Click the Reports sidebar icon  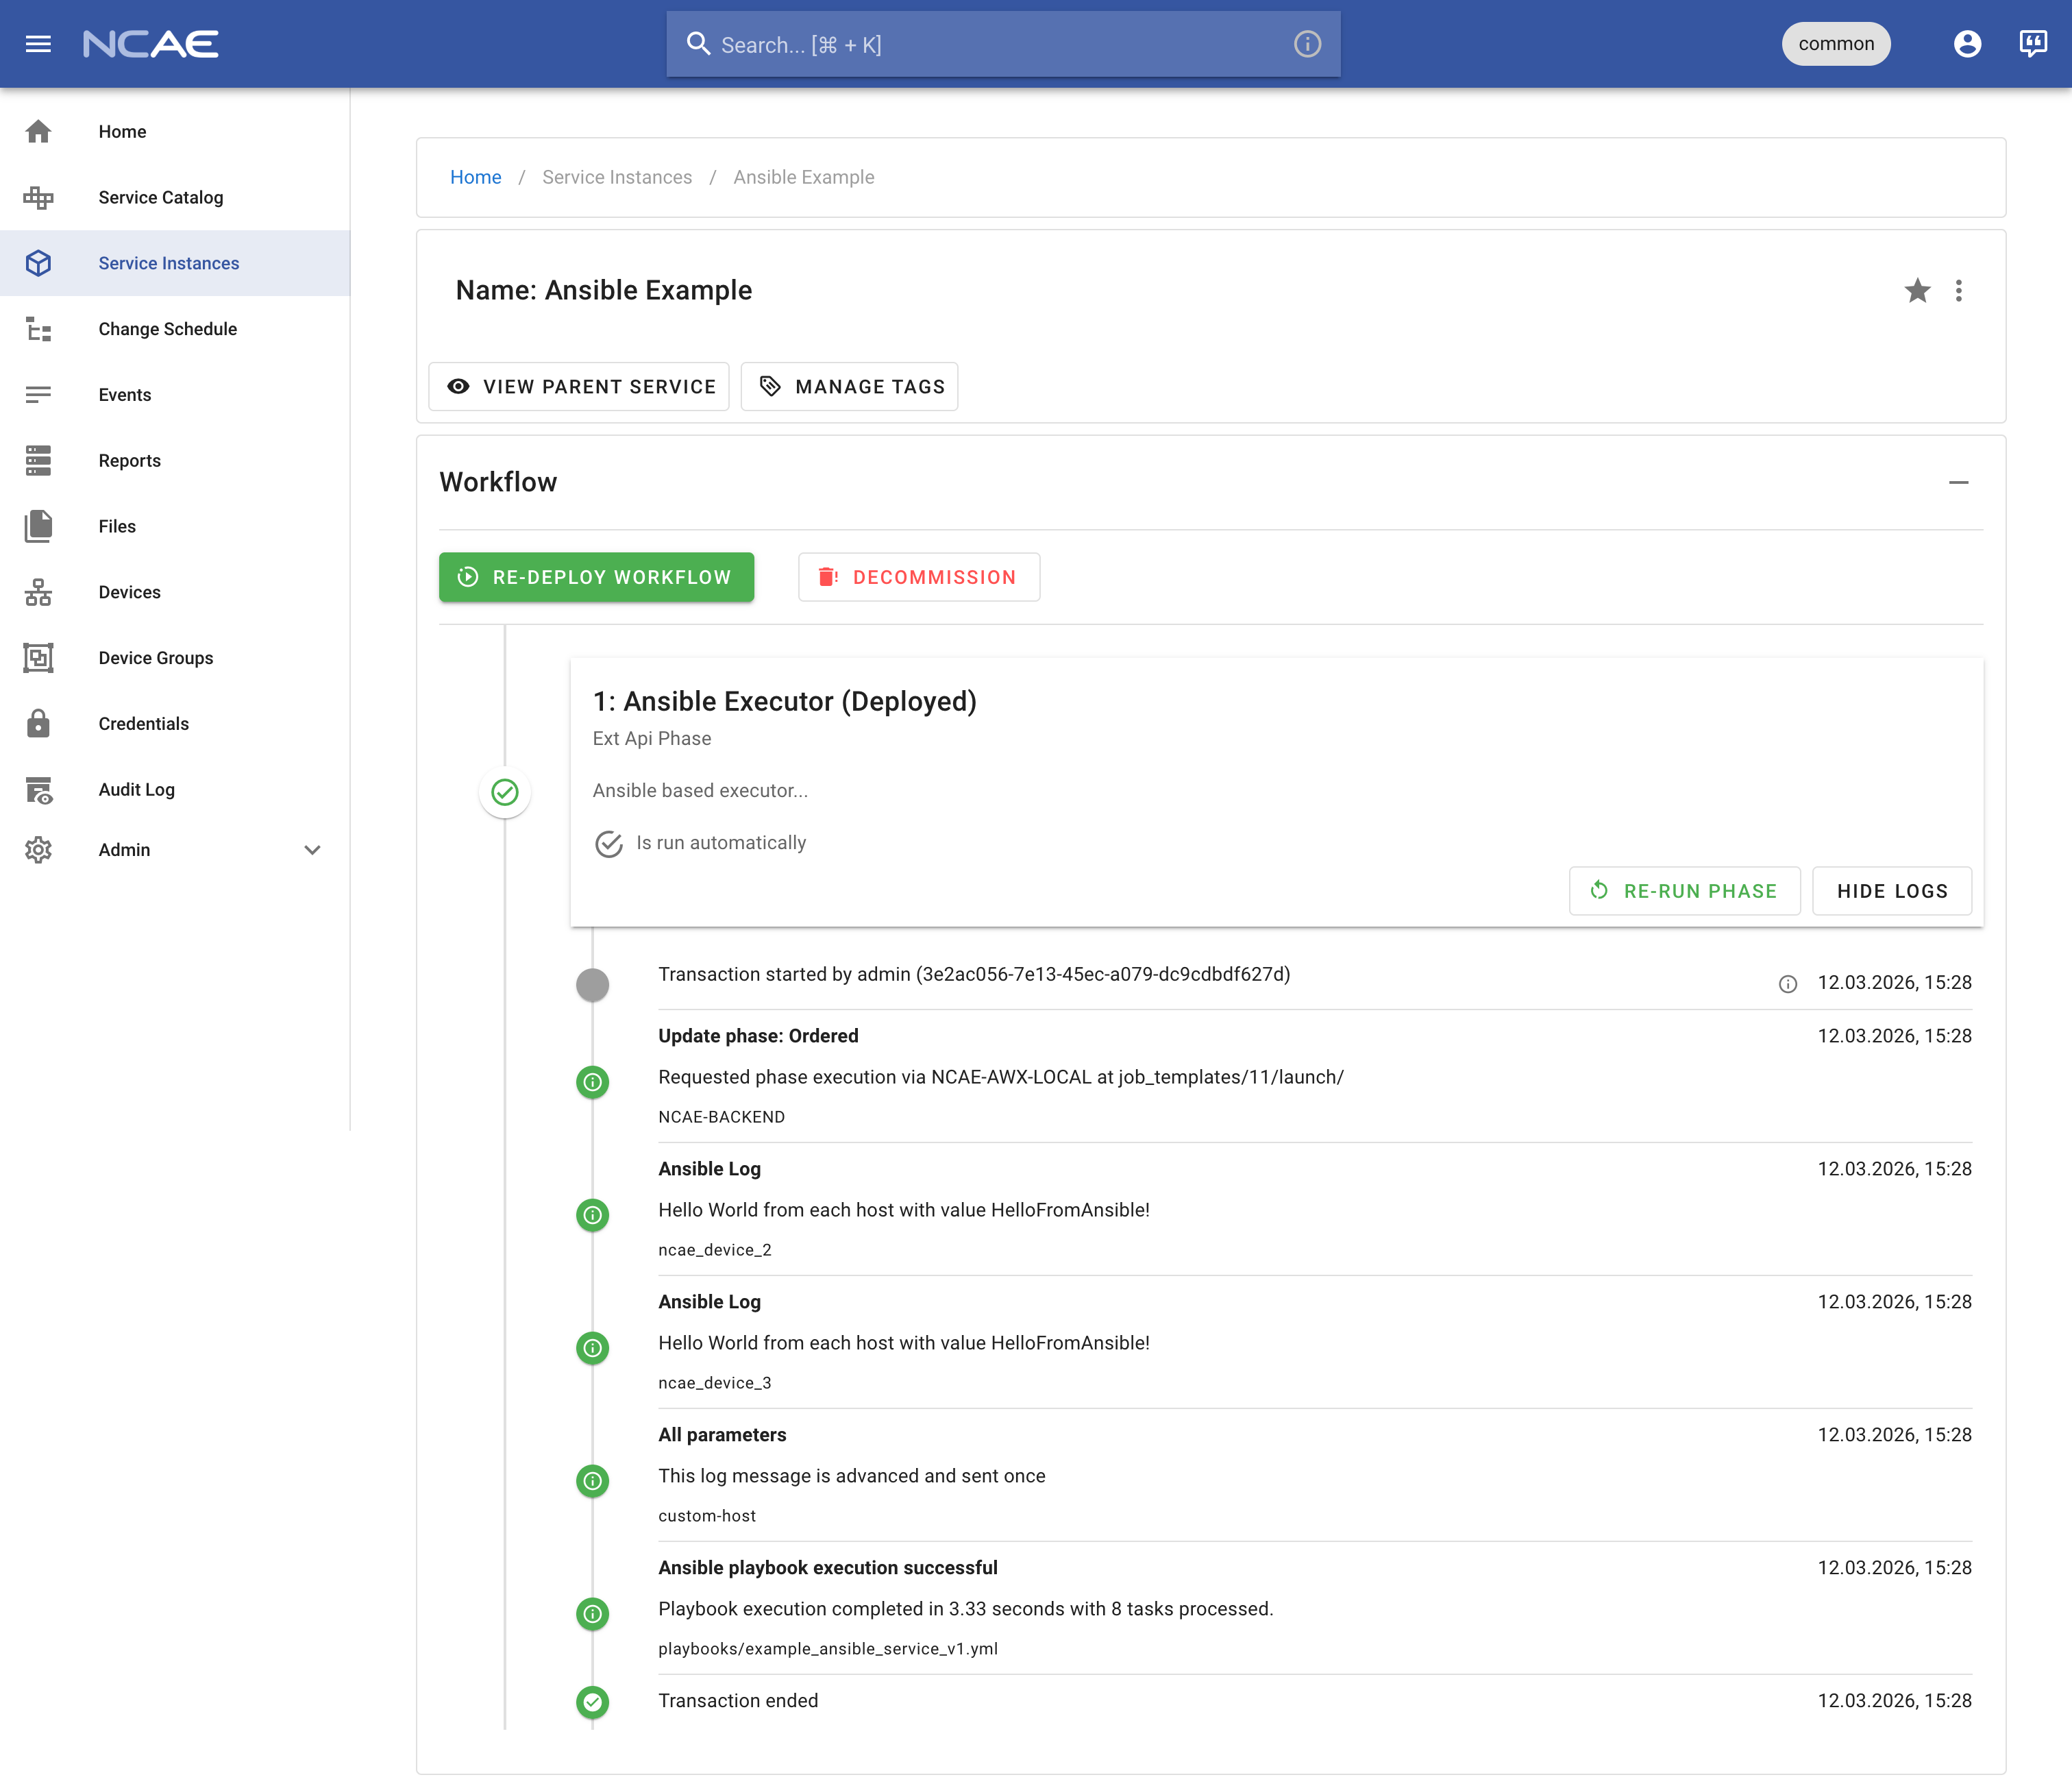38,461
